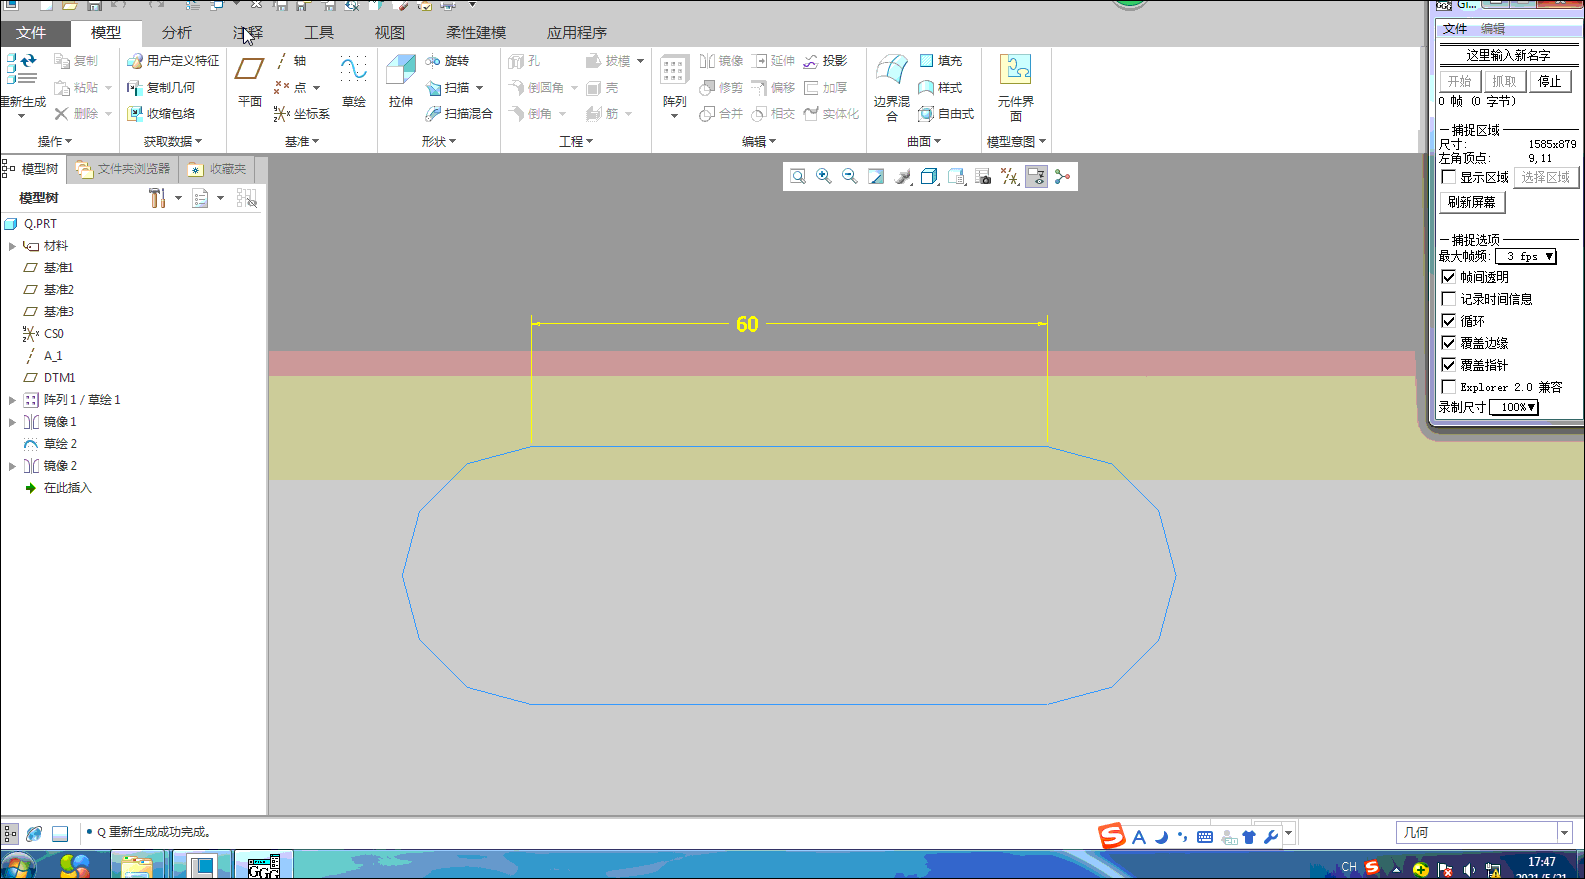This screenshot has height=879, width=1585.
Task: Open the 文件夹浏览器 panel tab
Action: (x=124, y=169)
